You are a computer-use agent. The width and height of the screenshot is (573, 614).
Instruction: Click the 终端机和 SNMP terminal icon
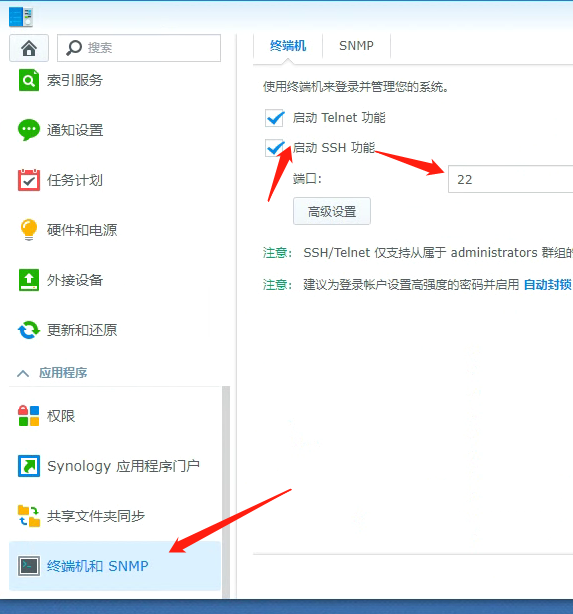(x=29, y=566)
